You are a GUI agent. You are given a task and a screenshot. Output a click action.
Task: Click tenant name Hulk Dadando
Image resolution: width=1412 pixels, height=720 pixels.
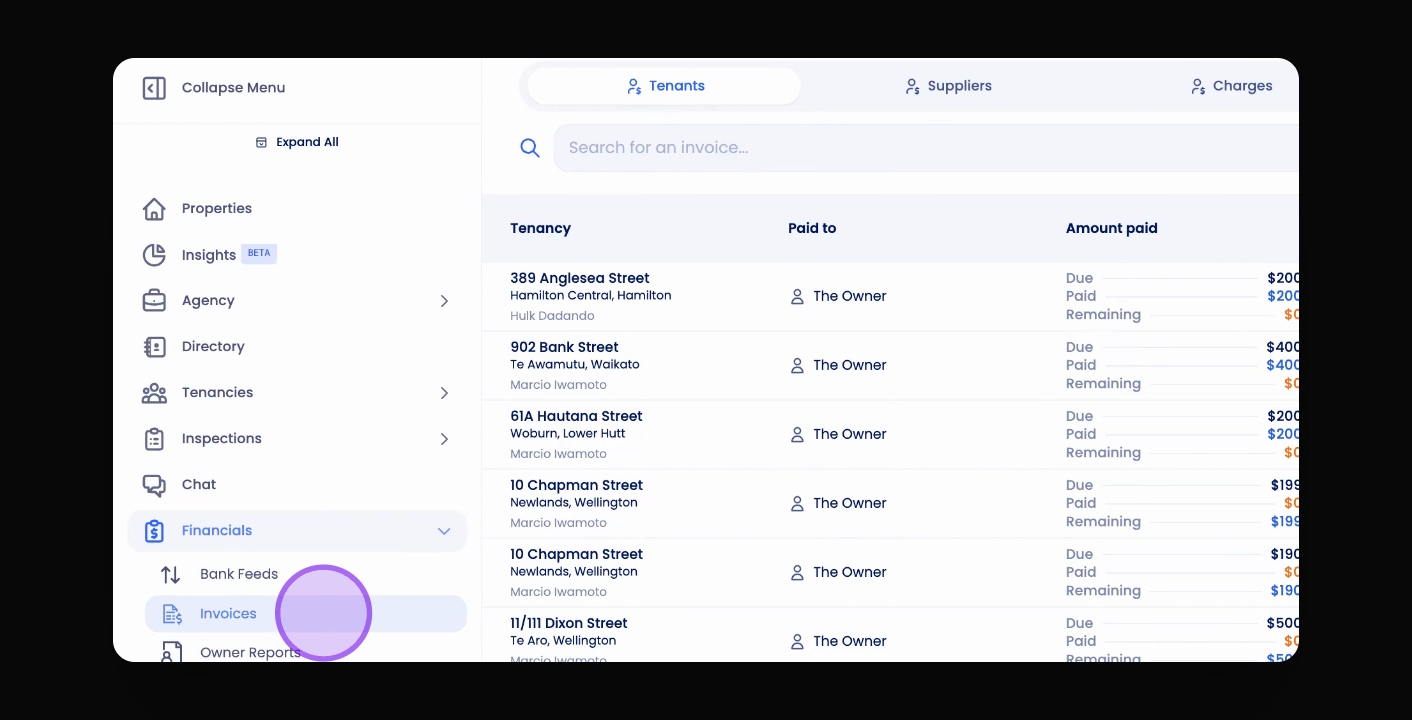552,316
